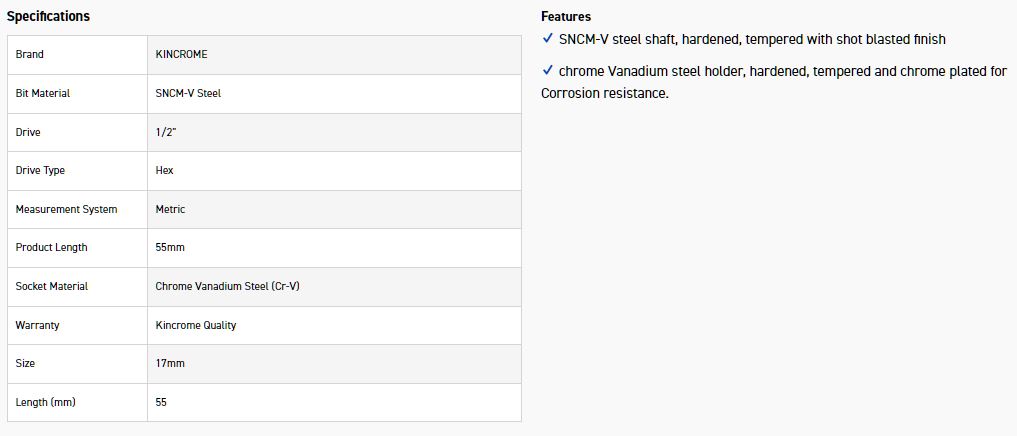
Task: Click the Drive Type label
Action: 40,170
